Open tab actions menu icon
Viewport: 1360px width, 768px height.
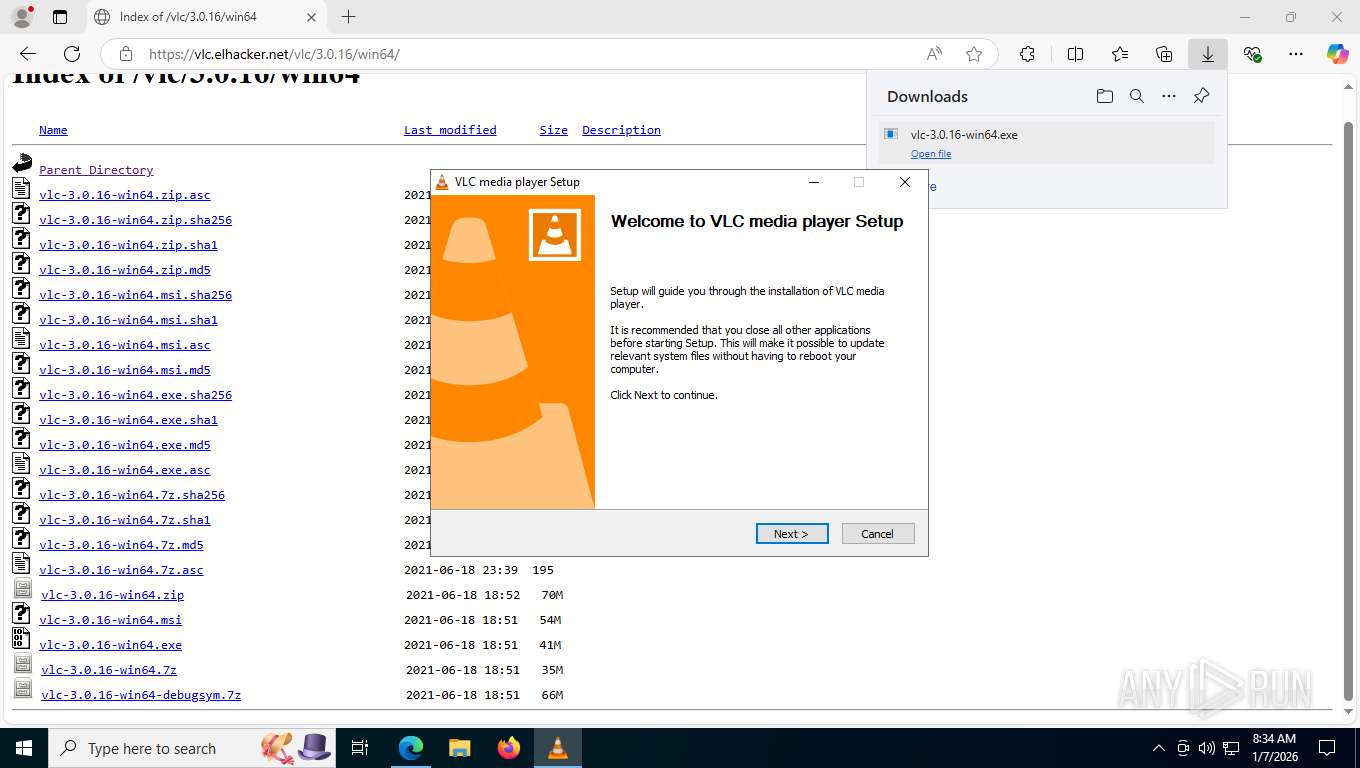(60, 17)
